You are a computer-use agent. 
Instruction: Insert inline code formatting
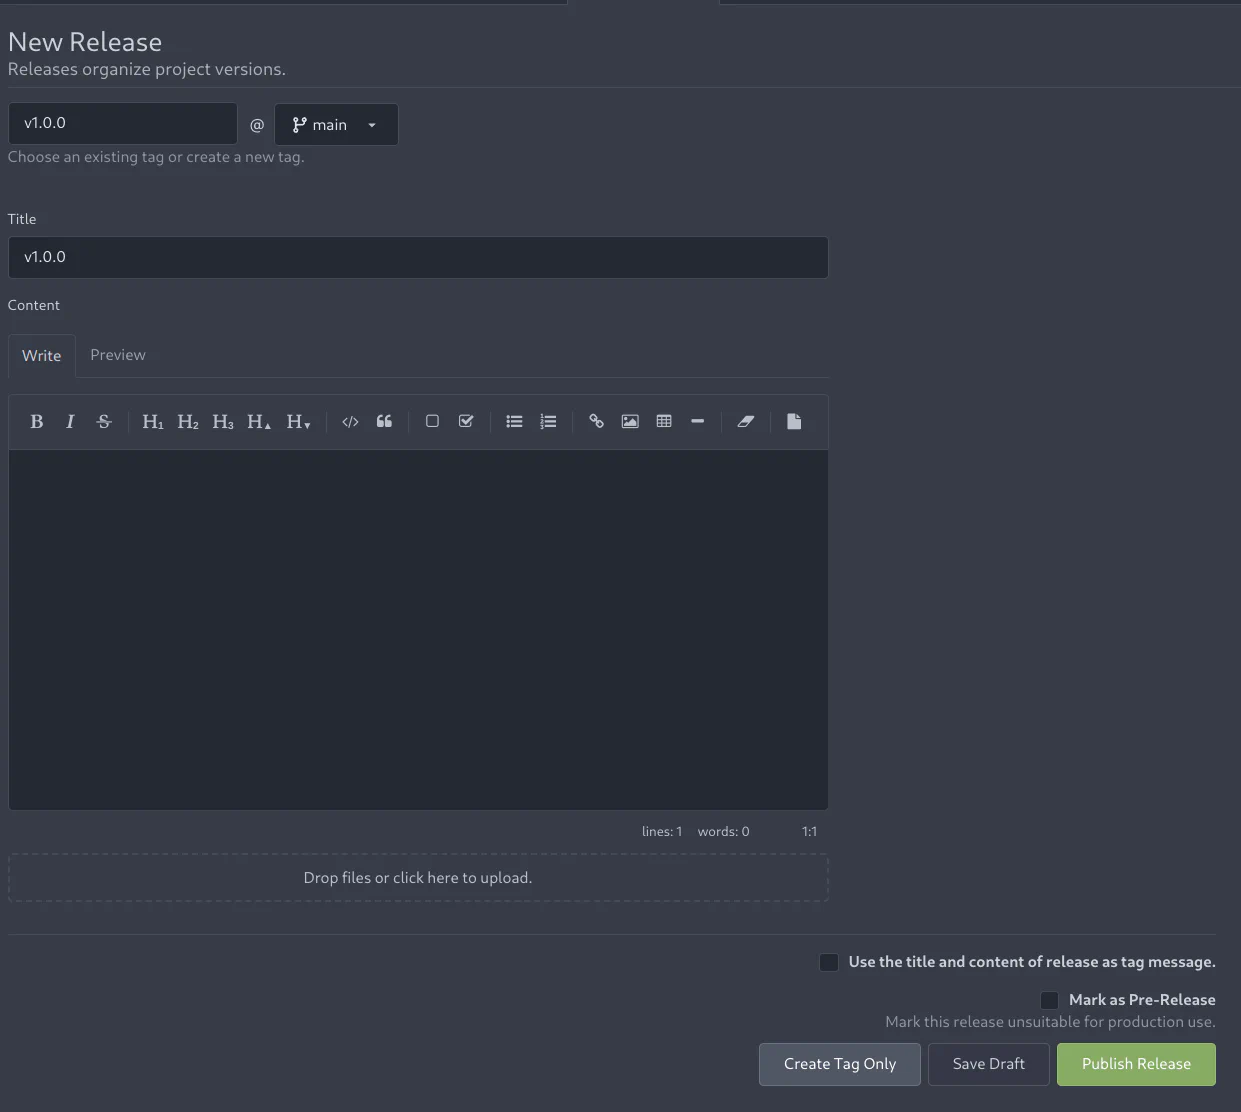(350, 422)
